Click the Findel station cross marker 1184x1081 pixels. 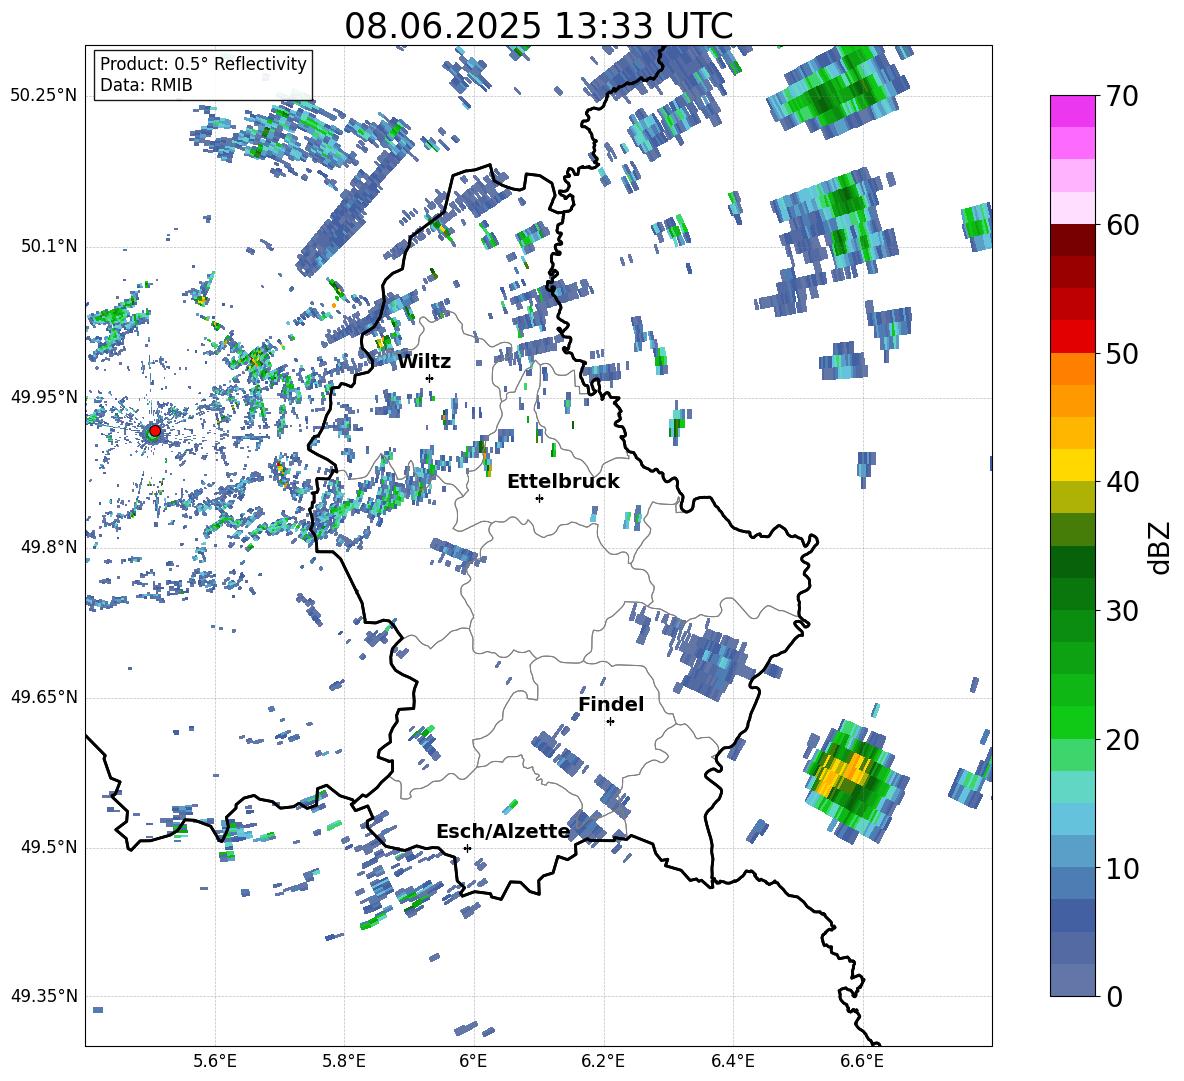[610, 722]
